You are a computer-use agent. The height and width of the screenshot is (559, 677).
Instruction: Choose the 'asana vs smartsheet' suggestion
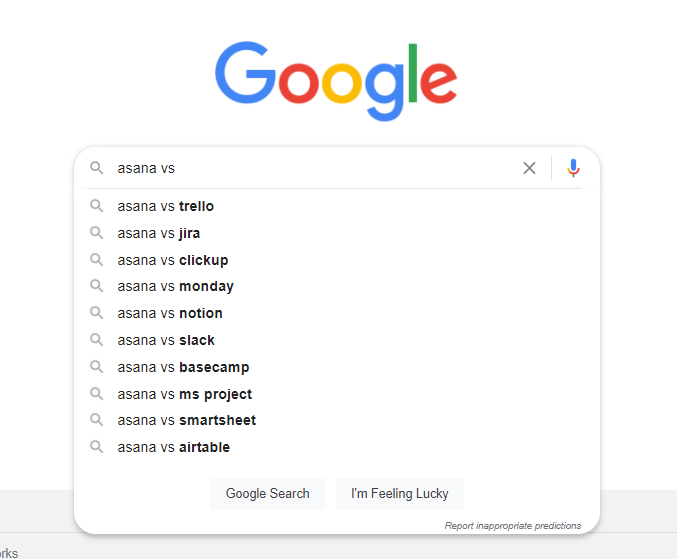[x=187, y=420]
